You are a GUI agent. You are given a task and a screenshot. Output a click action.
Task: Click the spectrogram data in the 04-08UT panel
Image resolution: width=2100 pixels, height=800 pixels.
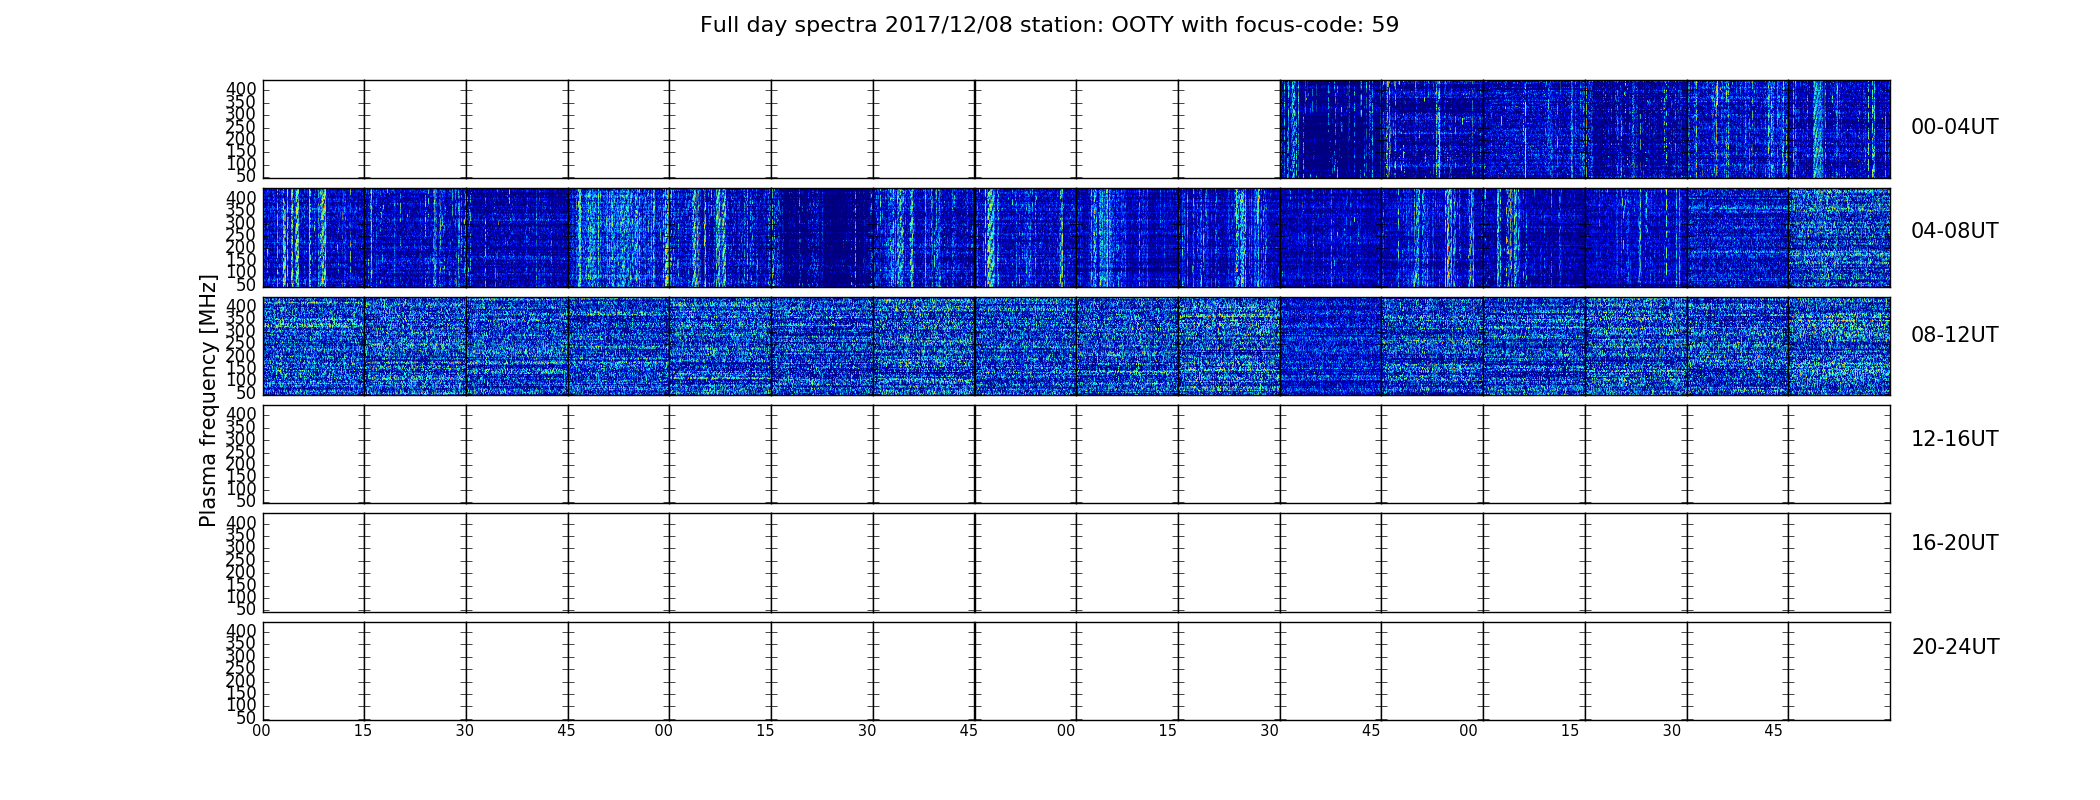point(1076,238)
